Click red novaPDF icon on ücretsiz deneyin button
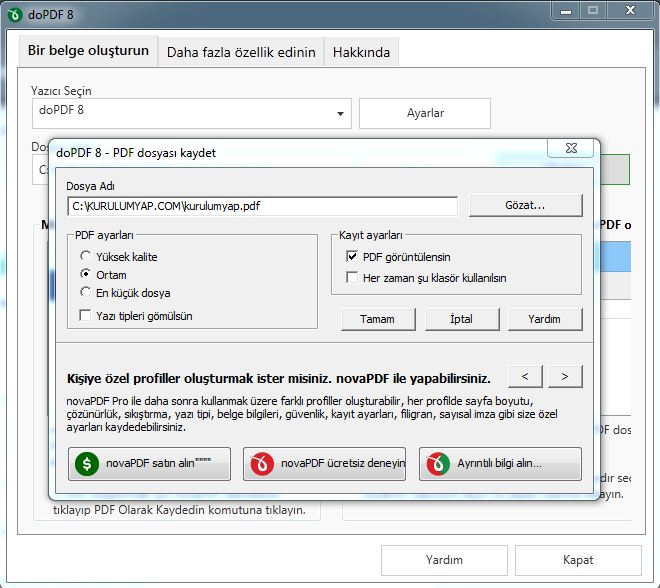 click(262, 464)
